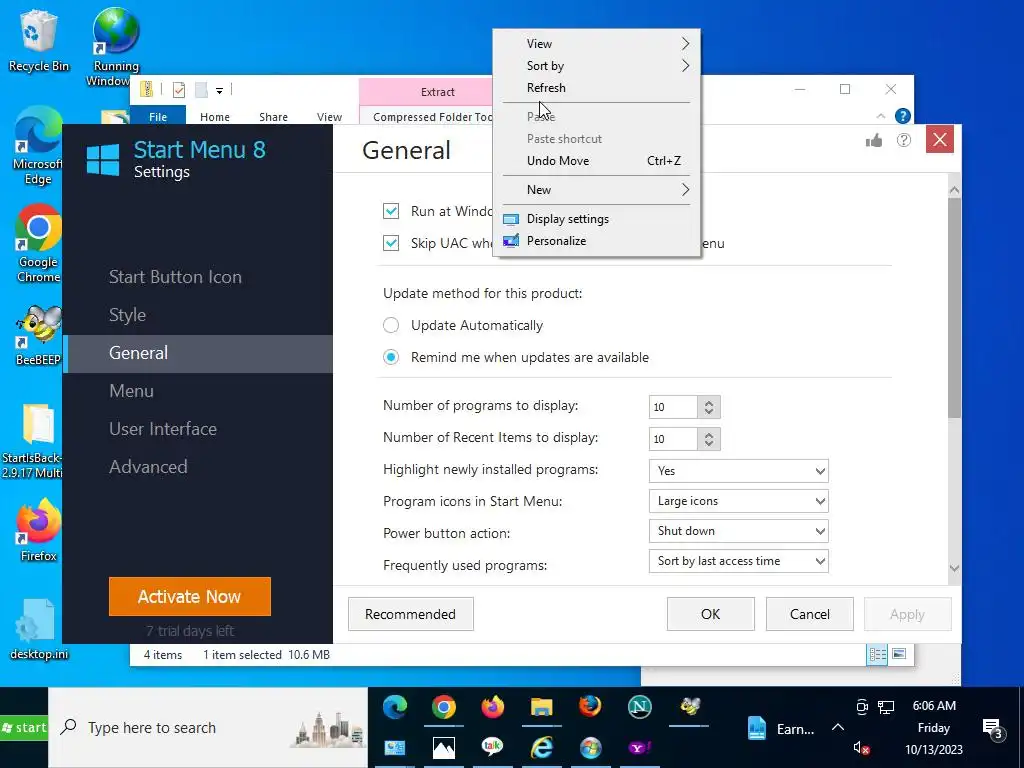Screen dimensions: 1024x768
Task: Open Google Chrome from the taskbar
Action: (443, 707)
